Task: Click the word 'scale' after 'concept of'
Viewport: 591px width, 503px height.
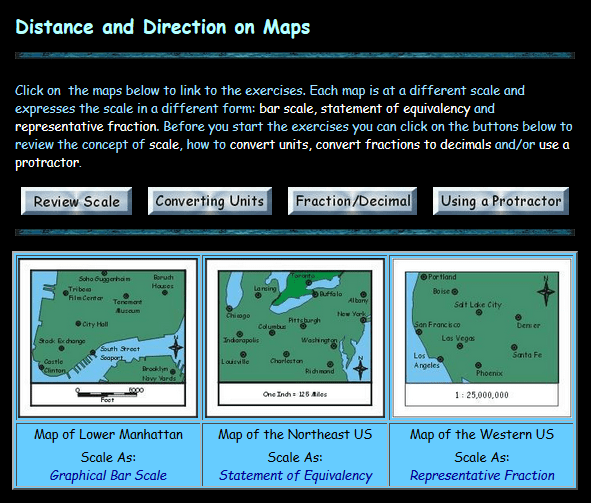Action: (x=164, y=145)
